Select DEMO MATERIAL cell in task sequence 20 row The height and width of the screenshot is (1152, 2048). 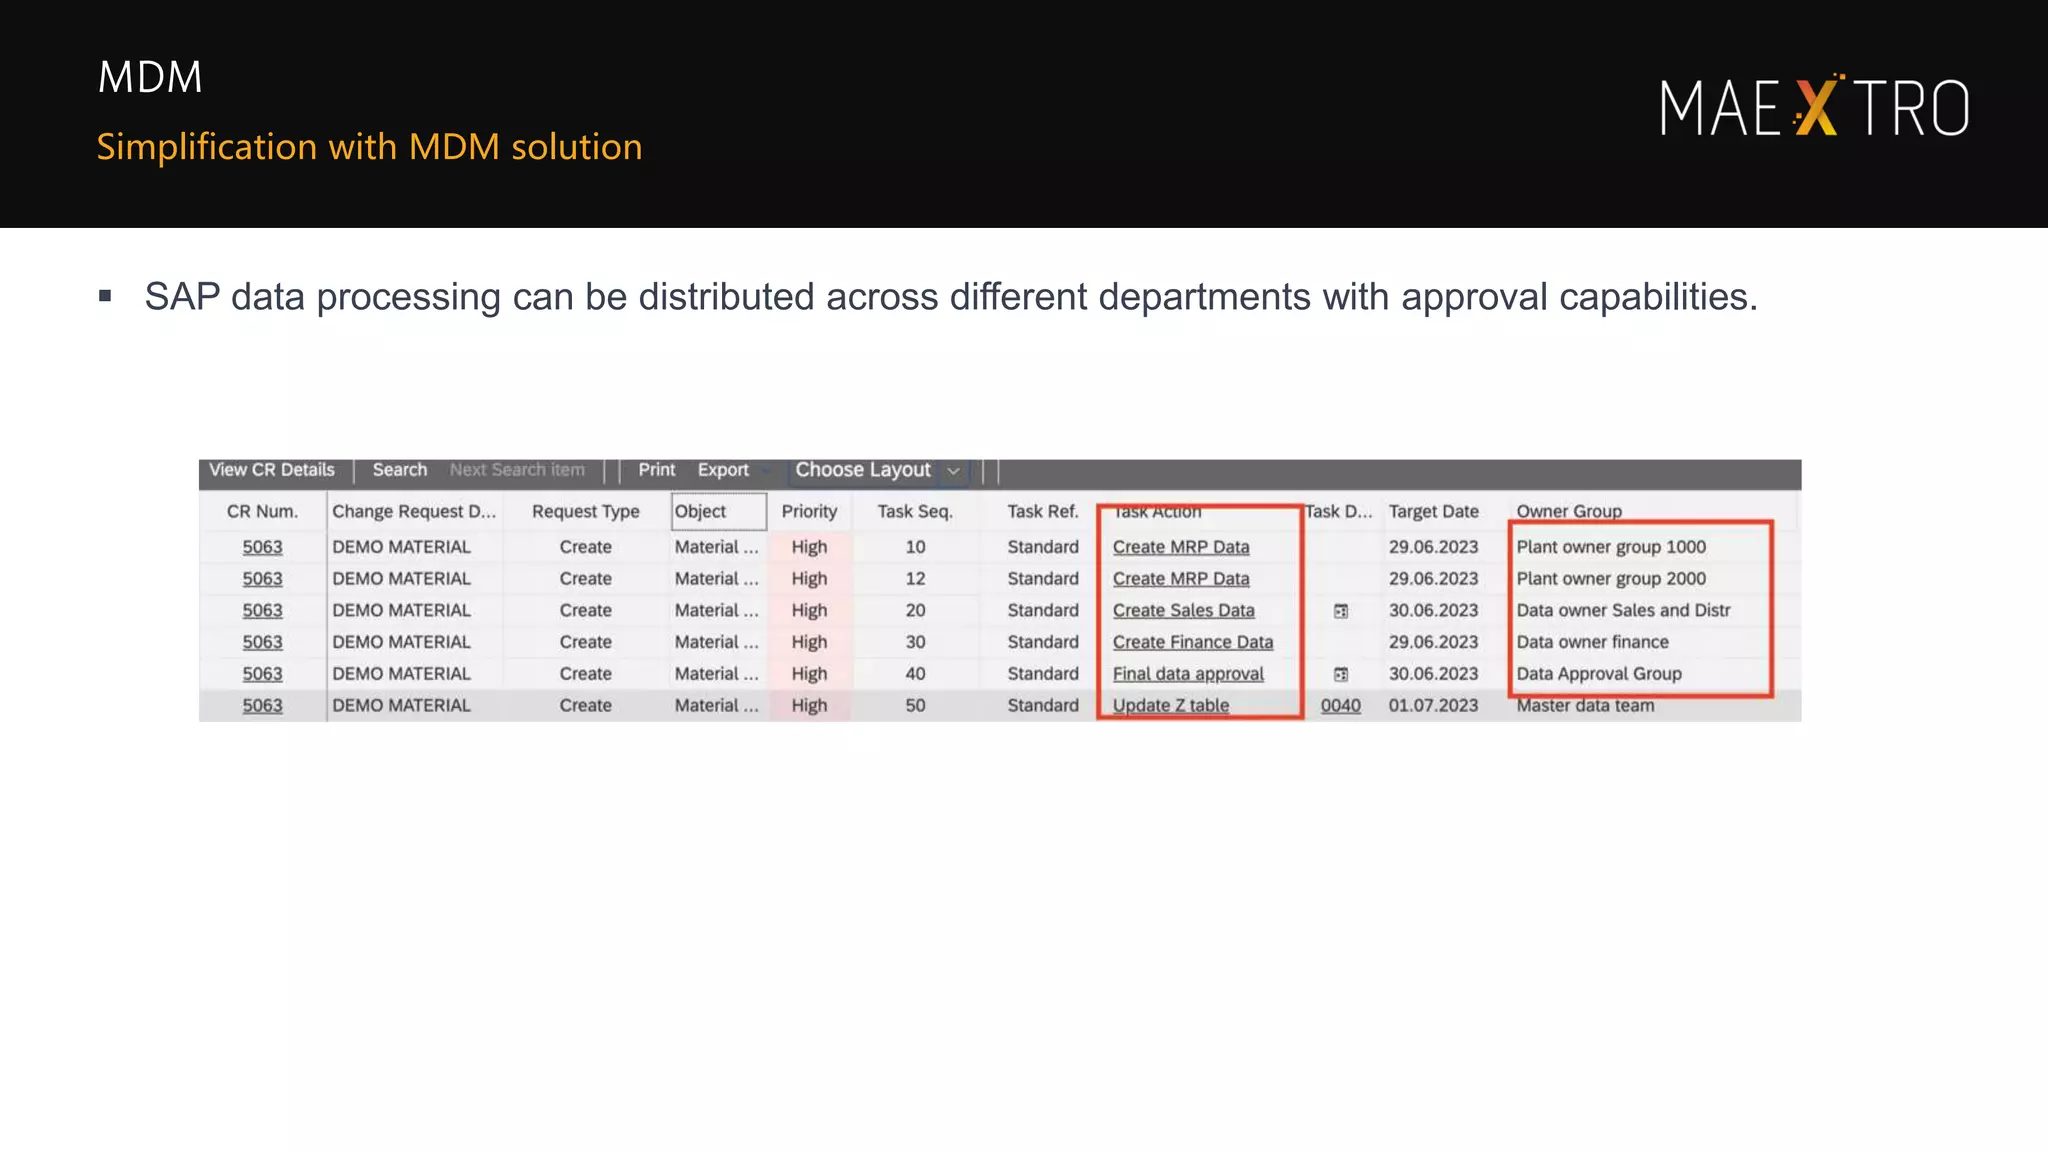401,610
